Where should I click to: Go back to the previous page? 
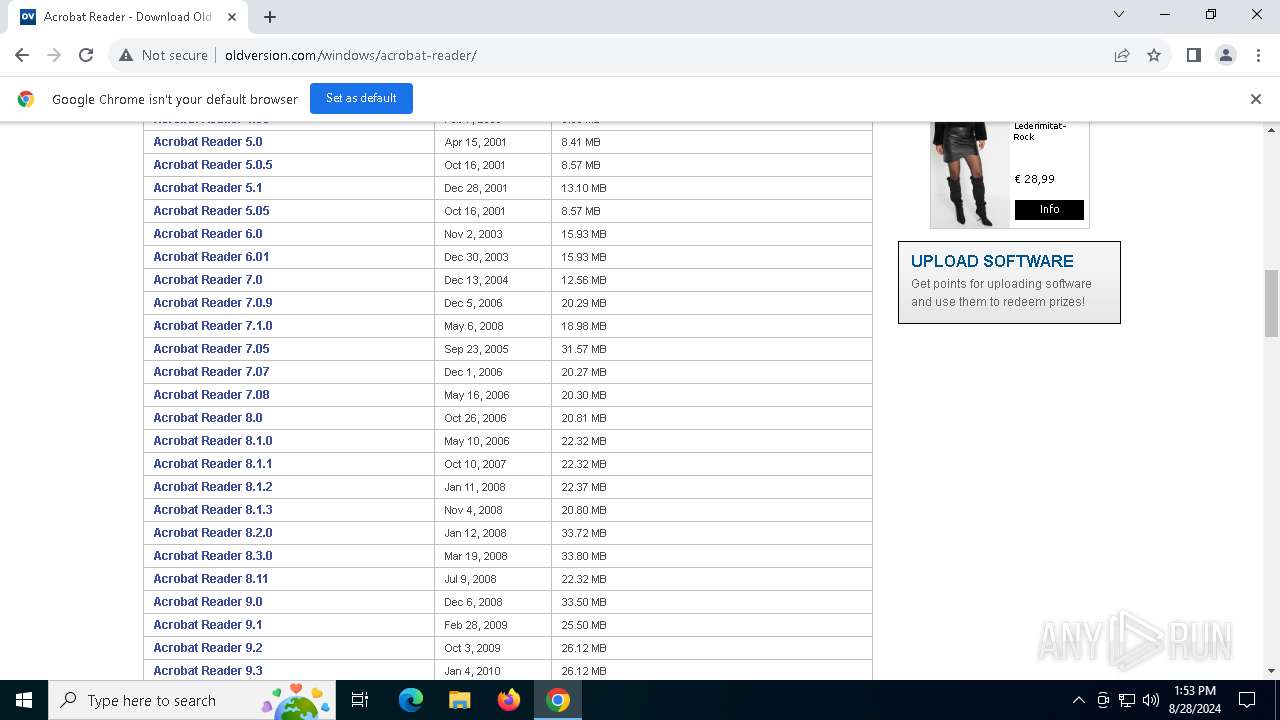22,55
